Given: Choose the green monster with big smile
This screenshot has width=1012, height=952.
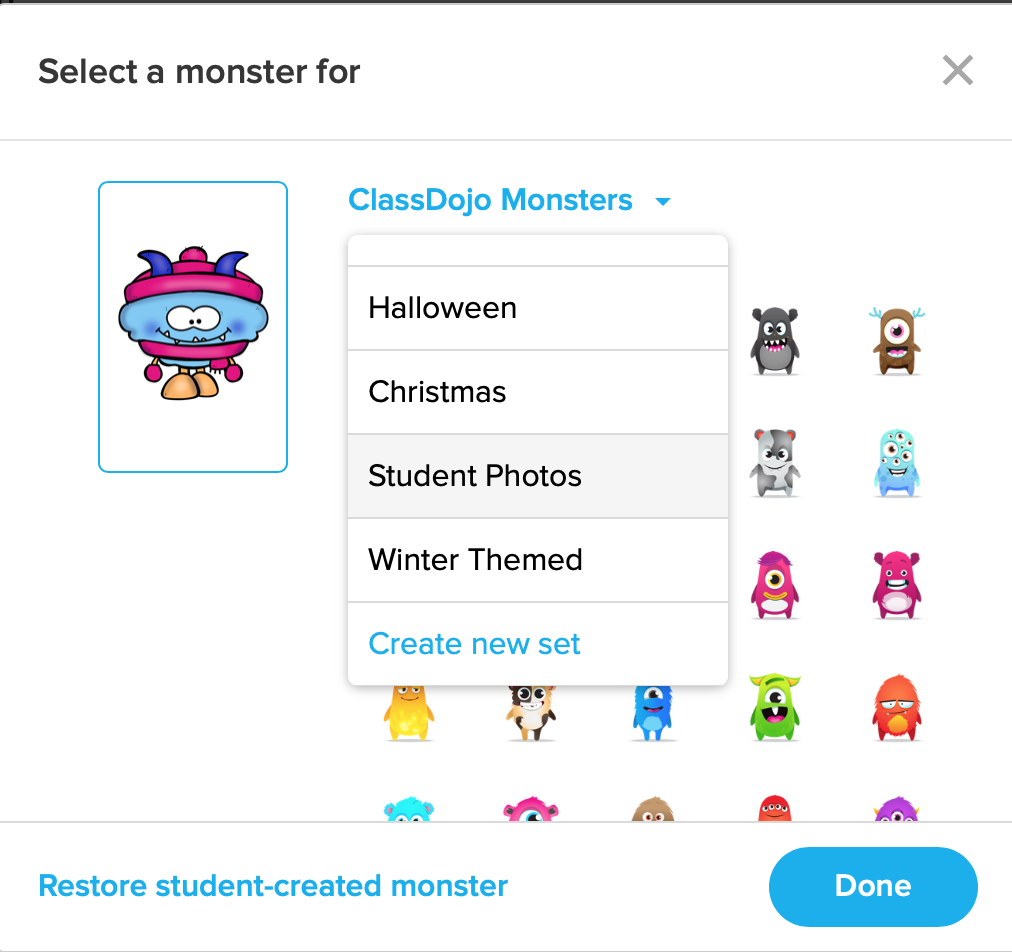Looking at the screenshot, I should 775,707.
